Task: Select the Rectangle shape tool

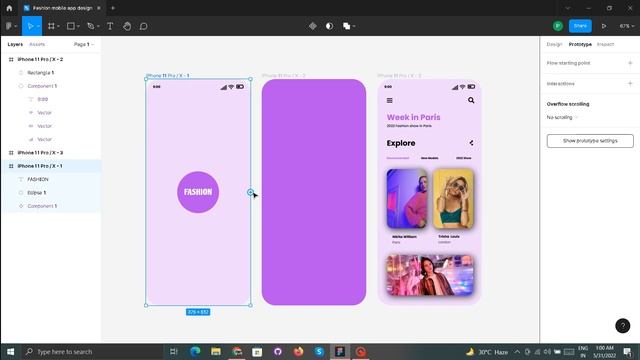Action: (x=71, y=26)
